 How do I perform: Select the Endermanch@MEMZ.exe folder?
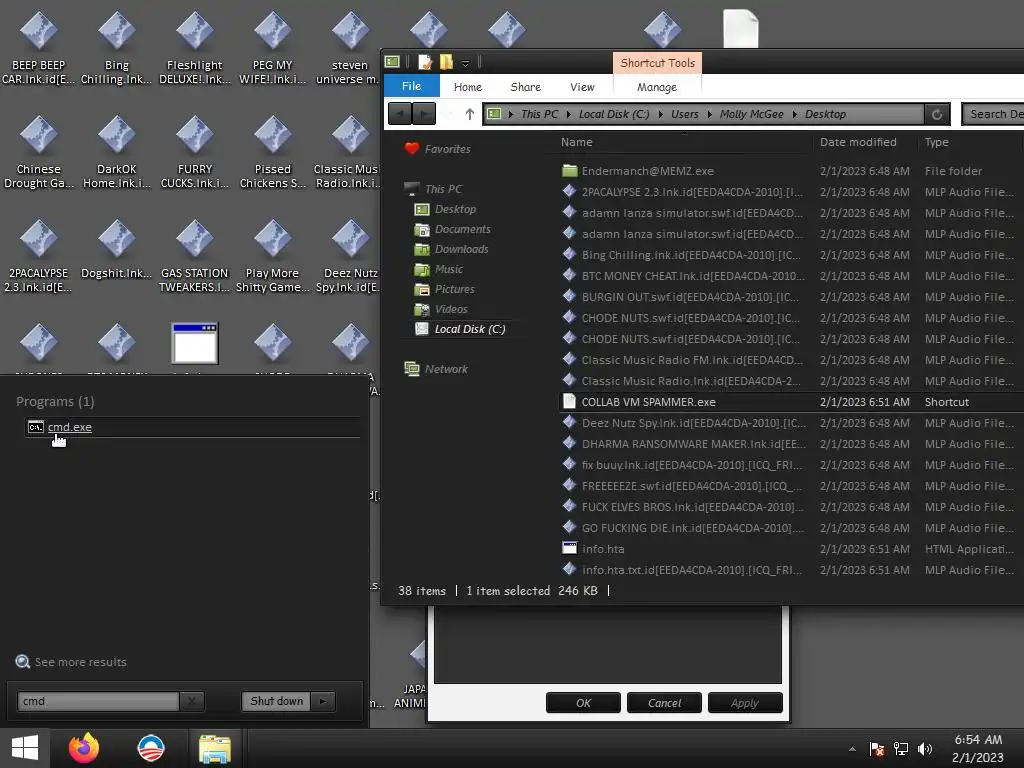coord(647,171)
